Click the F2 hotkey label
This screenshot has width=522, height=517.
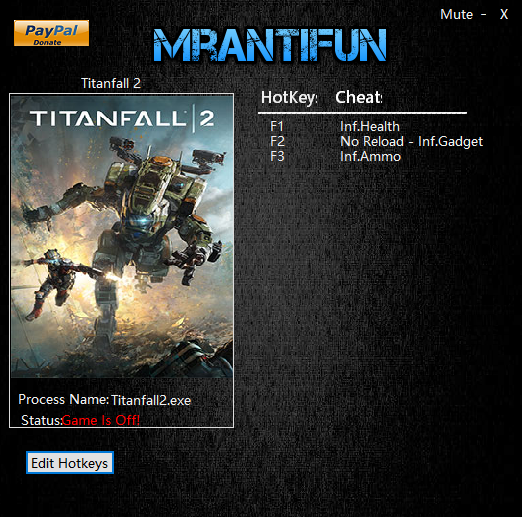click(x=277, y=141)
